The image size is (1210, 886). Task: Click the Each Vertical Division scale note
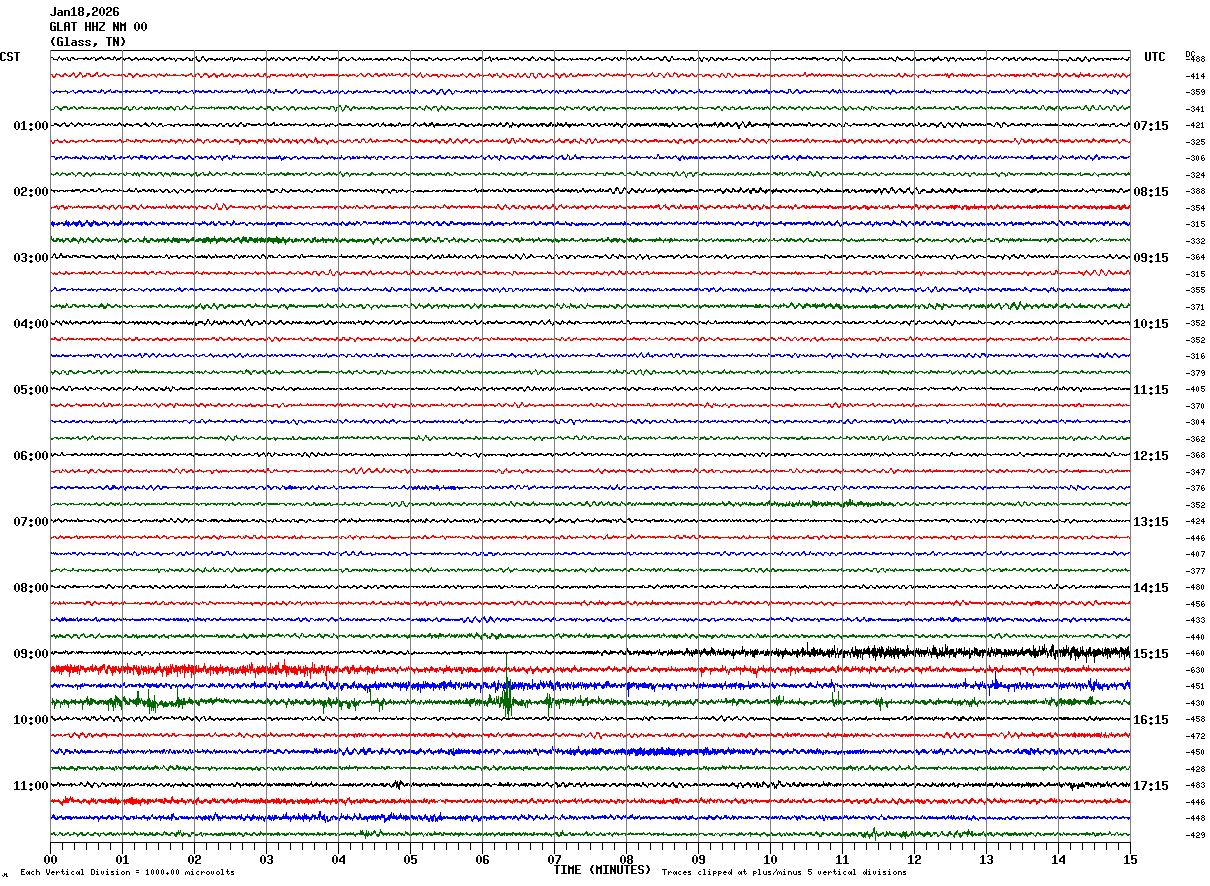click(x=127, y=872)
